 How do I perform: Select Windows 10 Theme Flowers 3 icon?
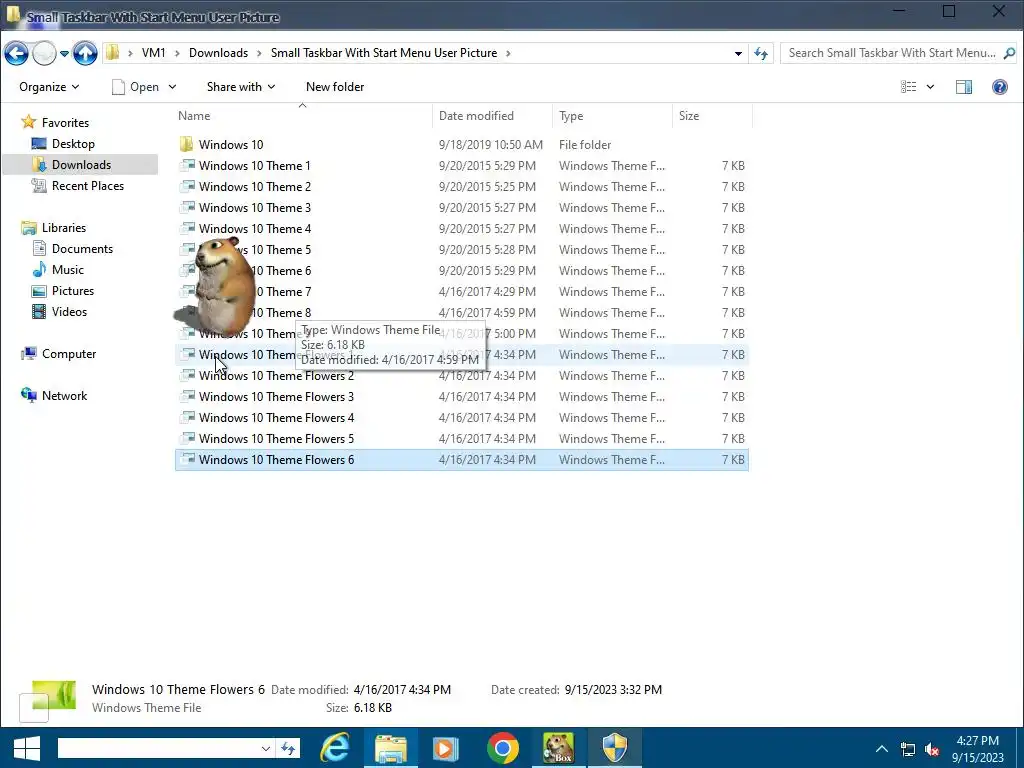tap(187, 396)
